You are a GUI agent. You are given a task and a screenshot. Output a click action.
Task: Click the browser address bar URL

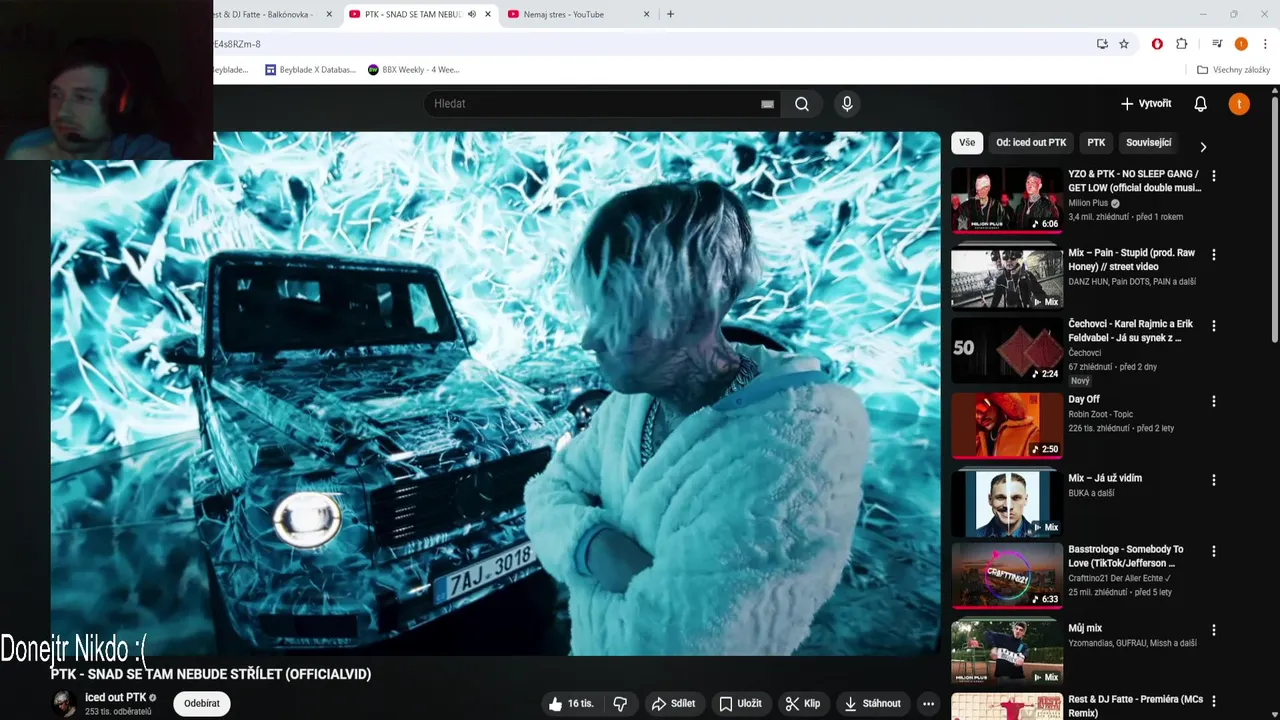click(x=650, y=44)
